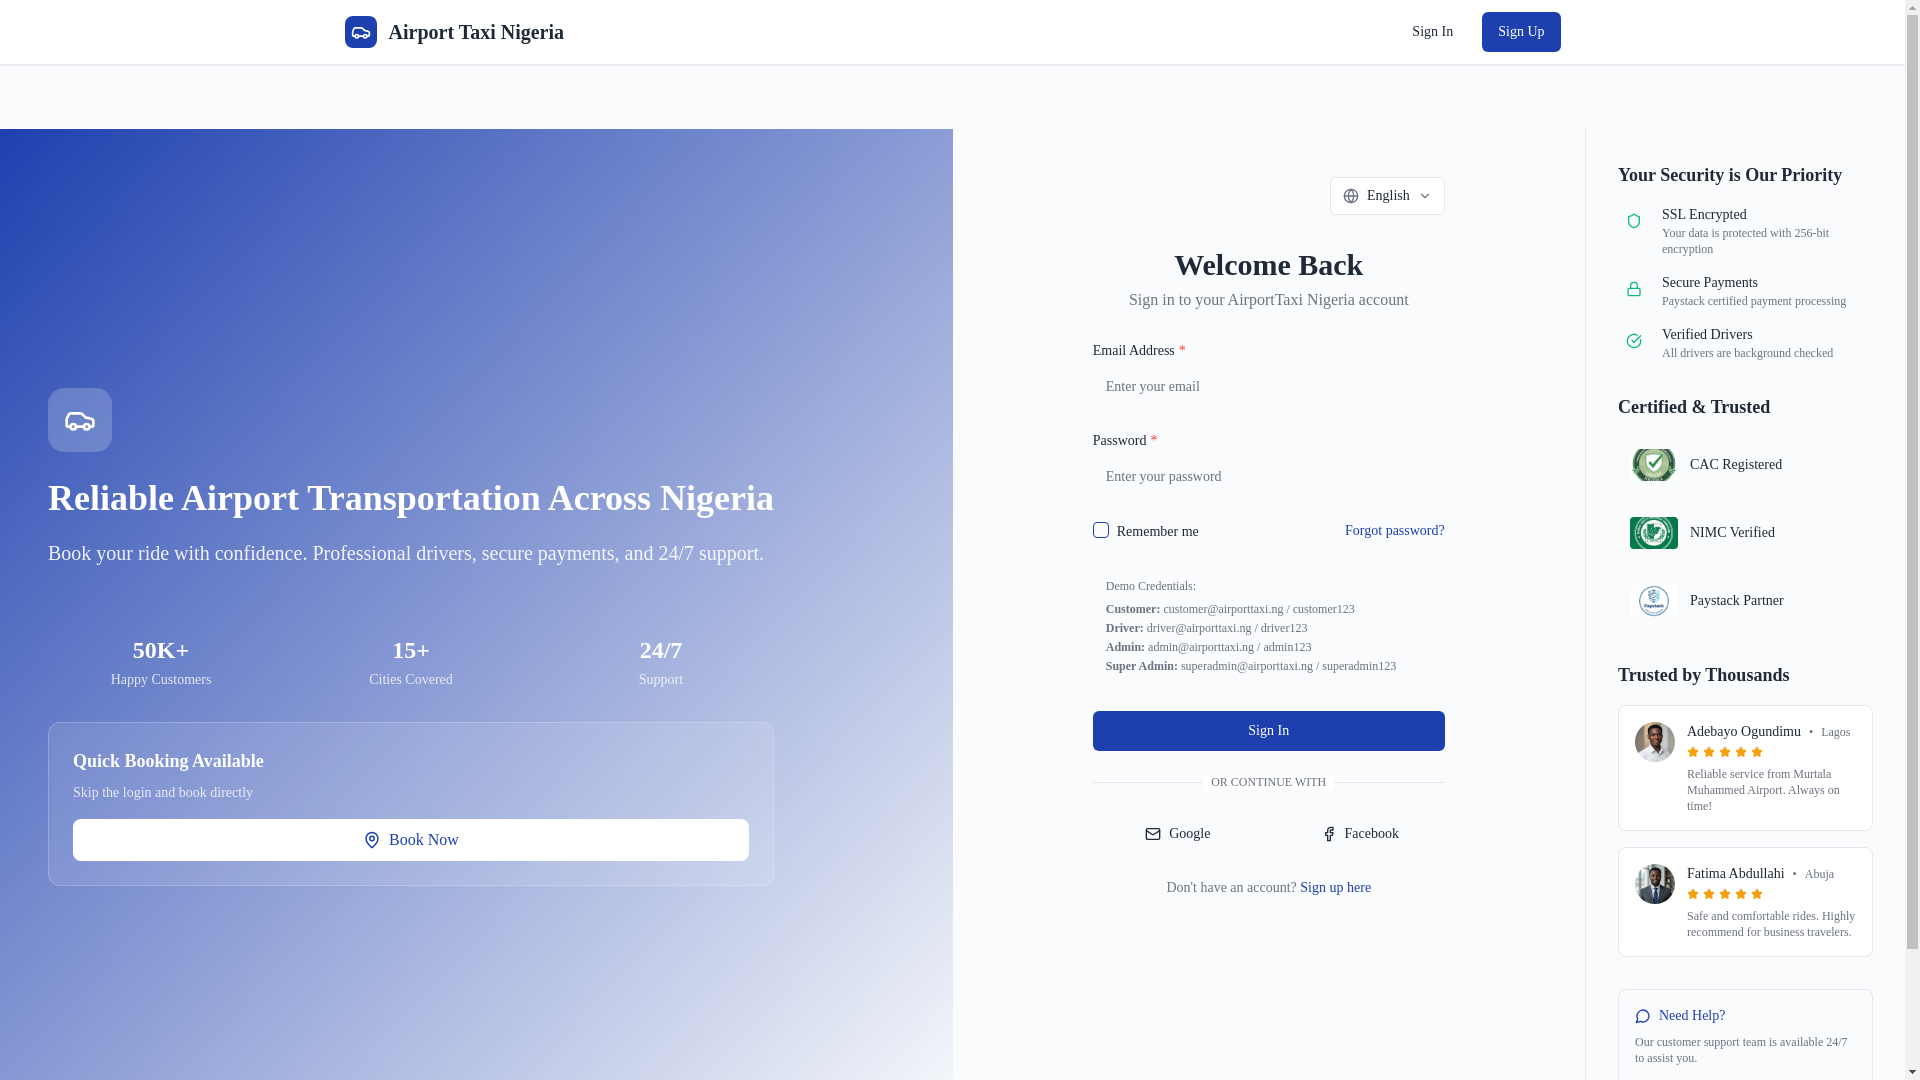Viewport: 1920px width, 1080px height.
Task: Toggle the Remember me checkbox
Action: [x=1101, y=530]
